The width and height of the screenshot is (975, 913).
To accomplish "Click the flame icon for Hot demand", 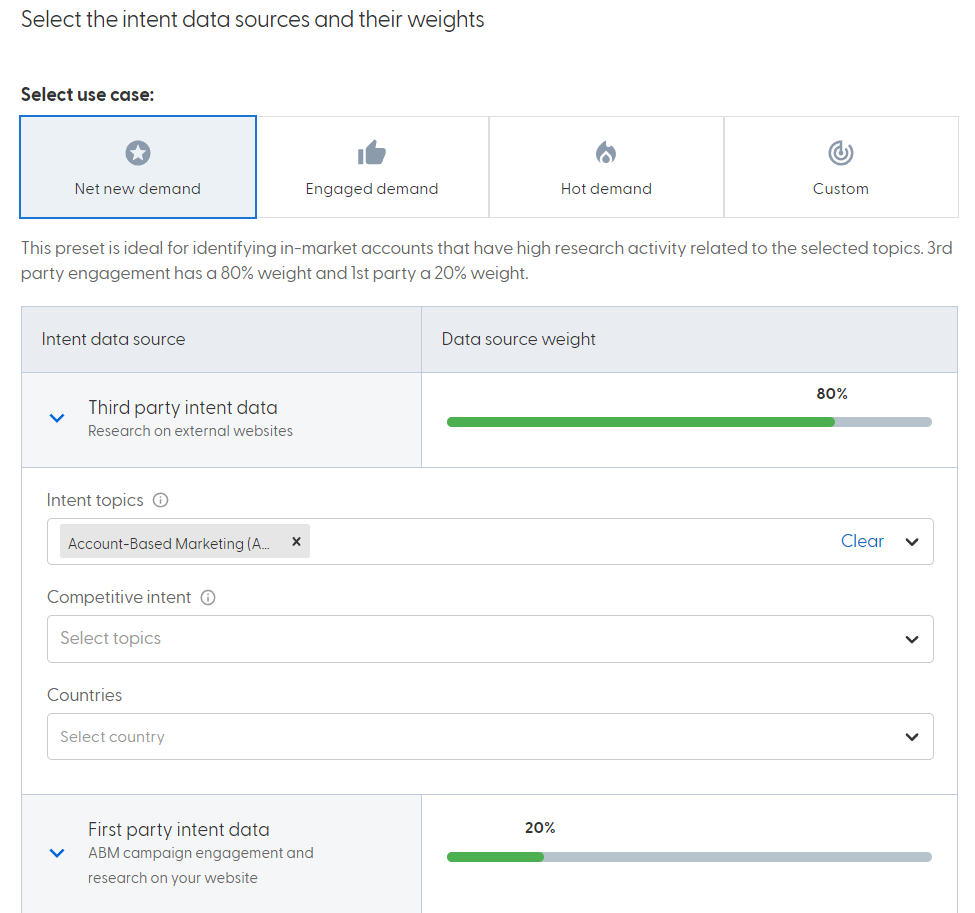I will [x=605, y=152].
